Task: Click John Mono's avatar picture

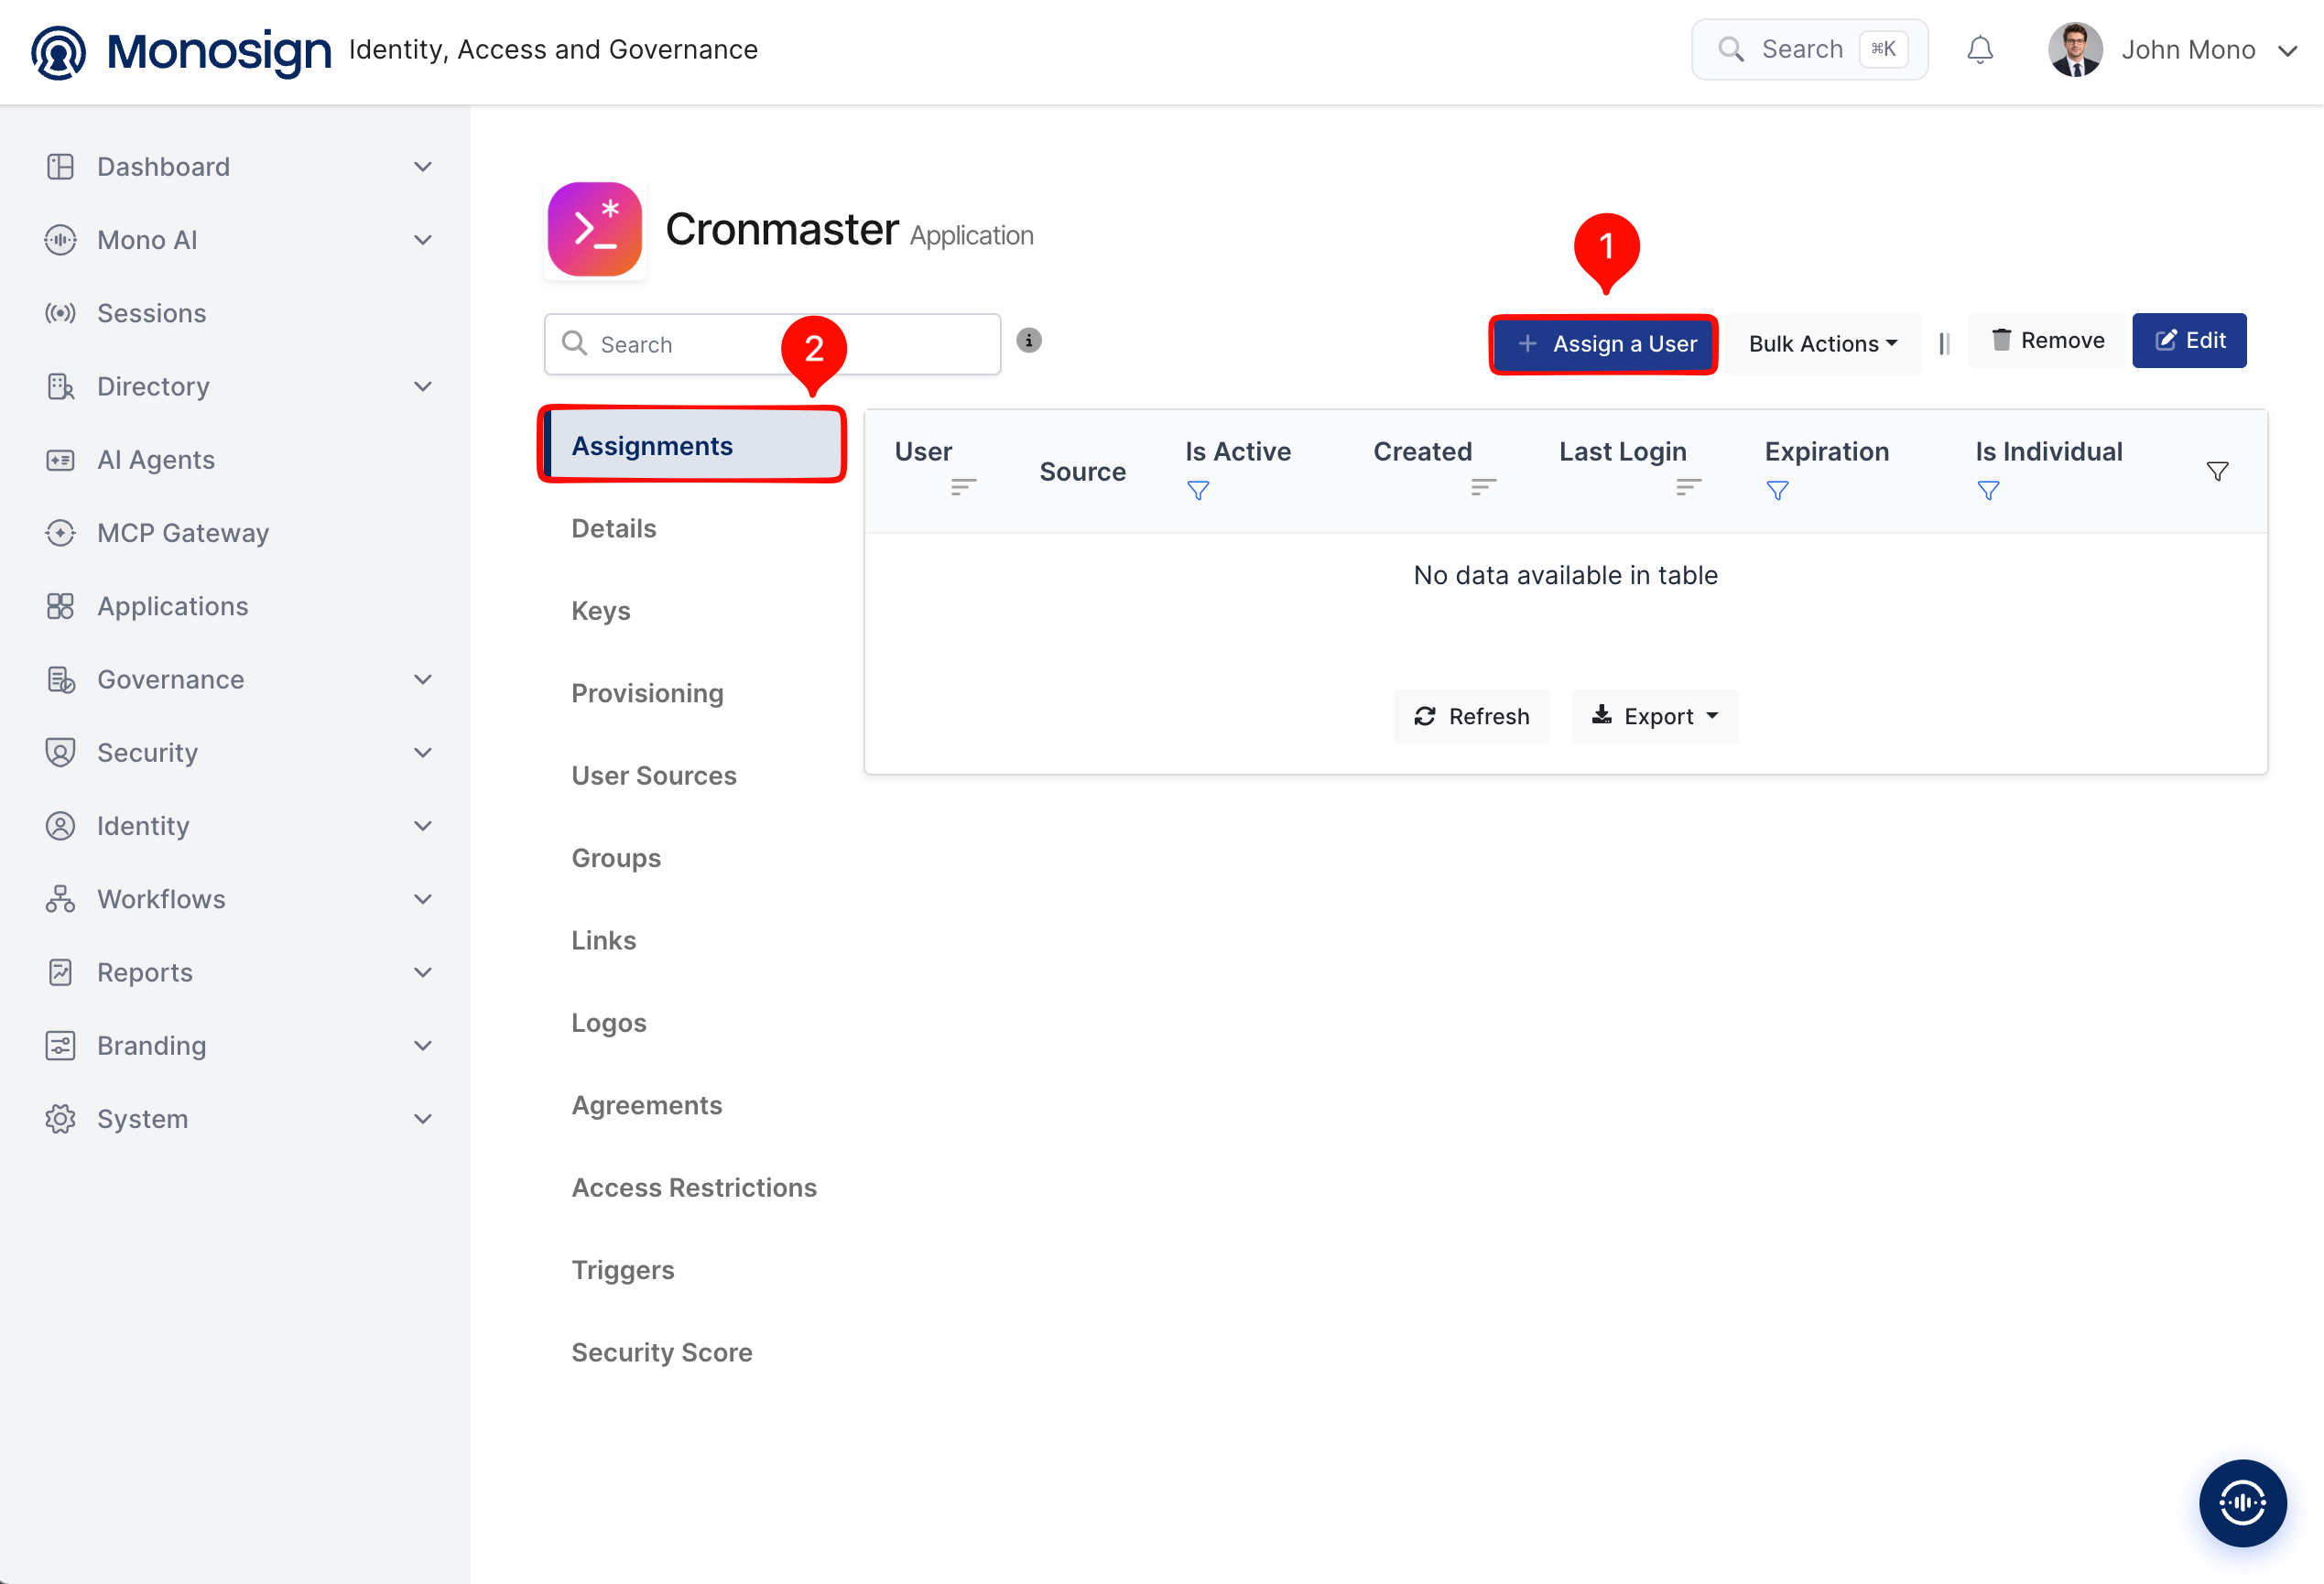Action: 2075,50
